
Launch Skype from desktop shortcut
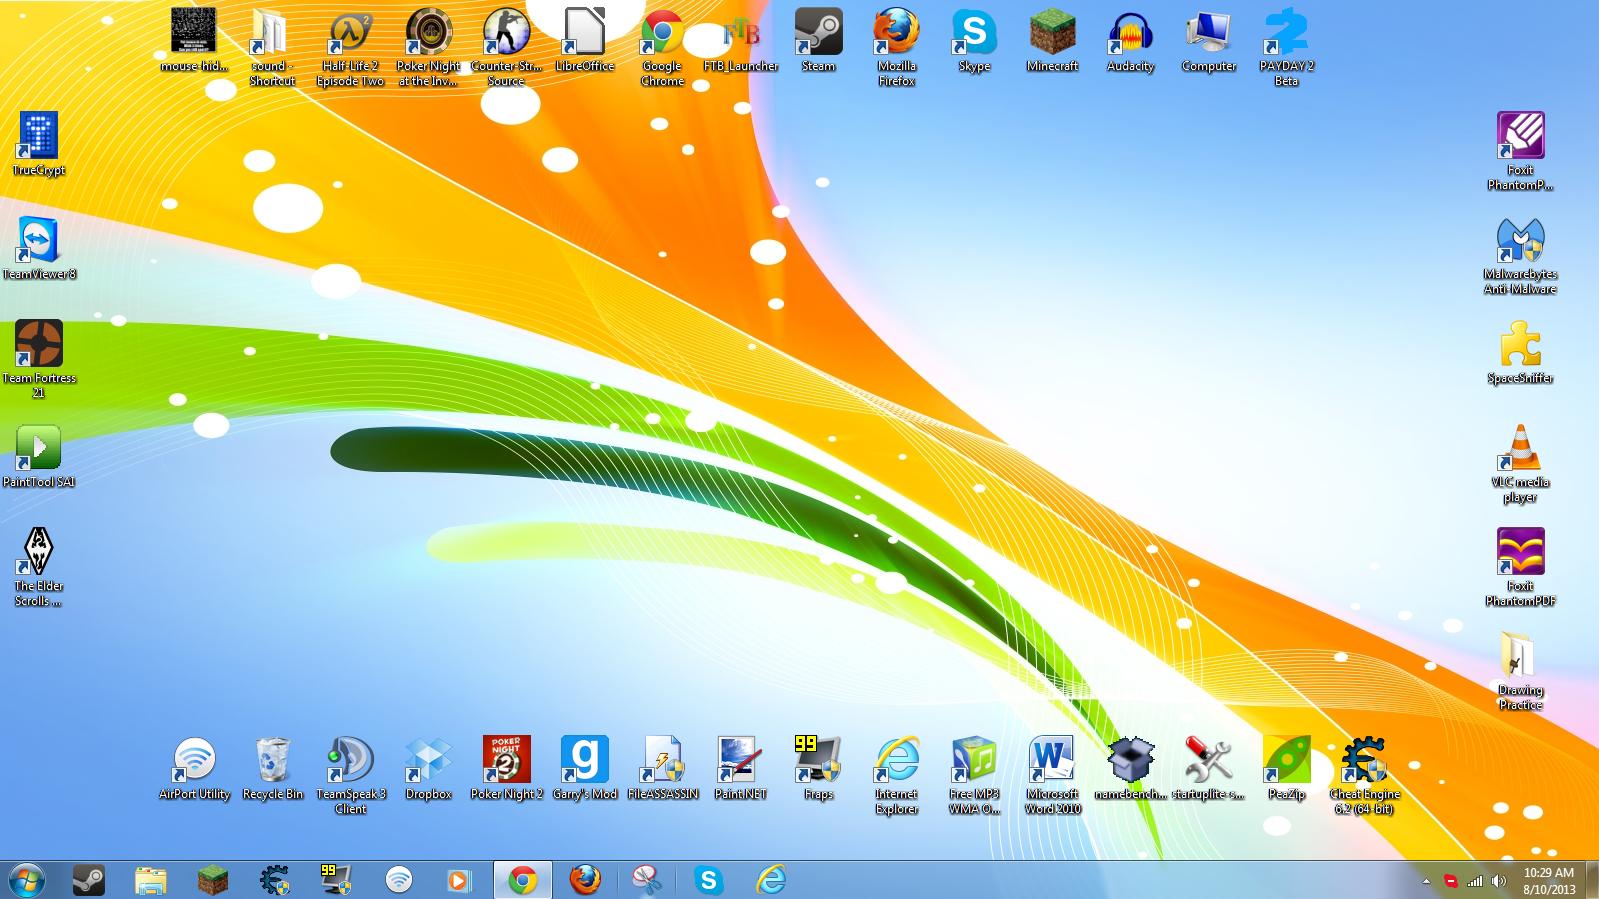click(974, 41)
